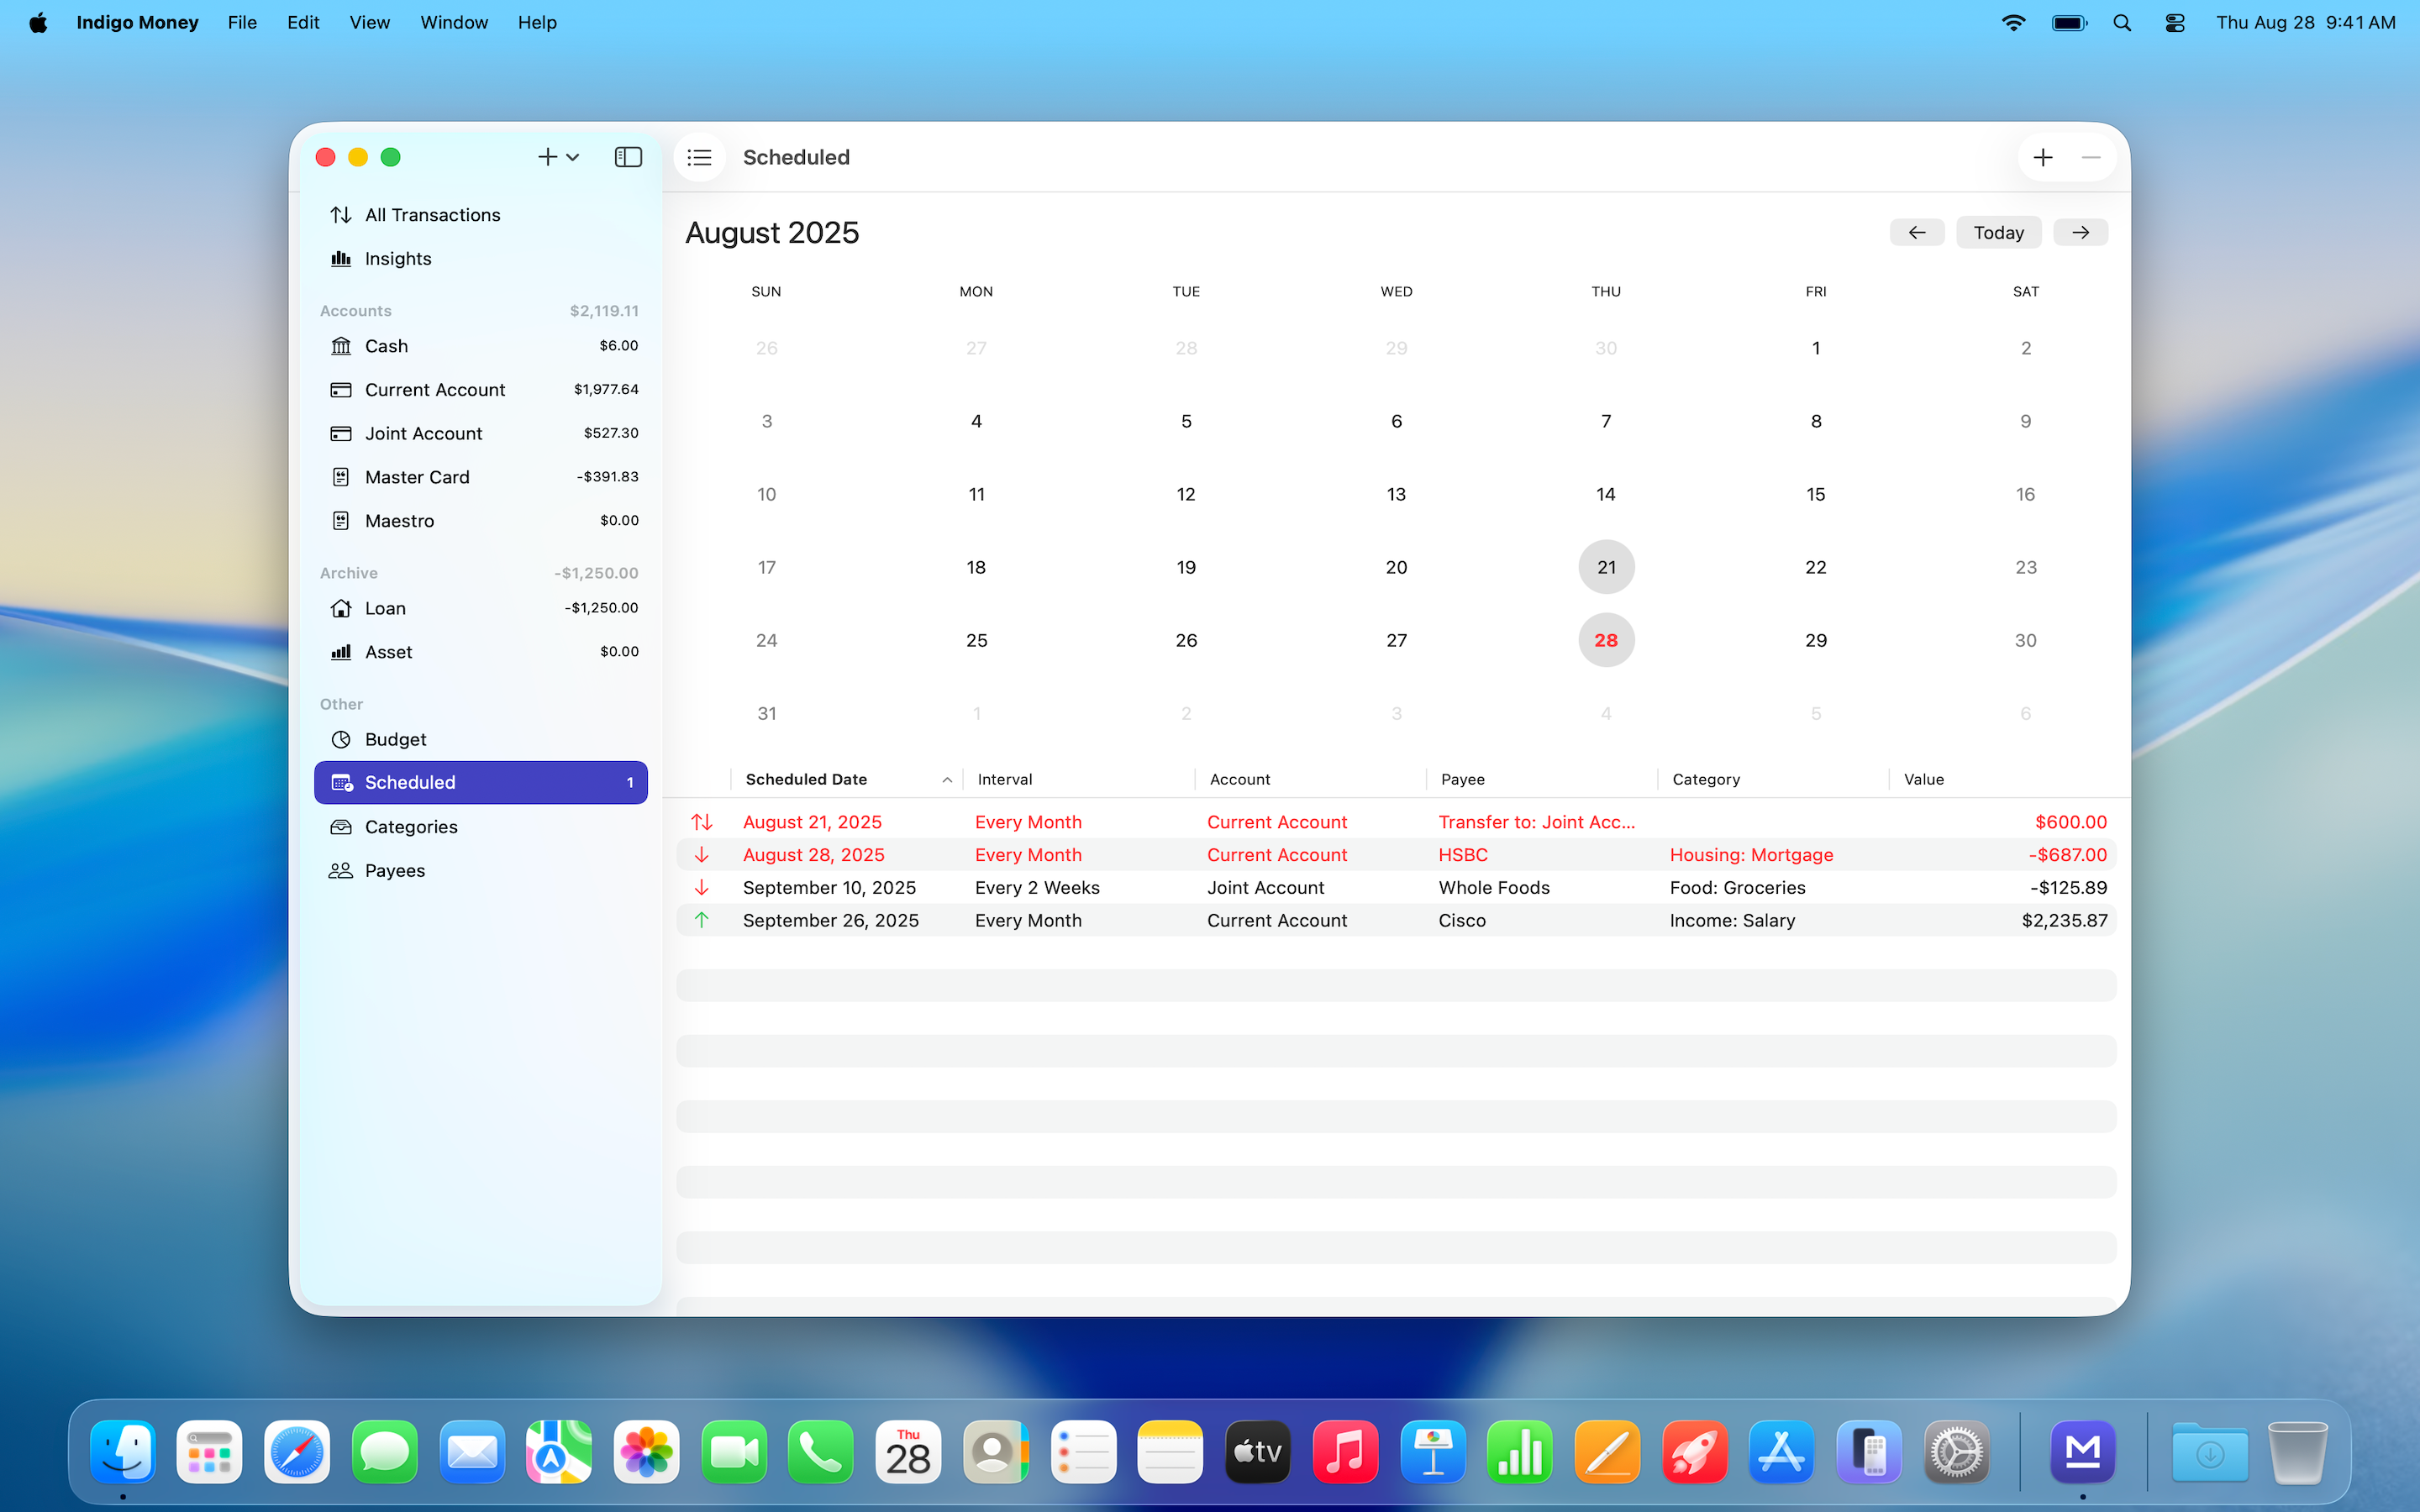The width and height of the screenshot is (2420, 1512).
Task: Select day 31 in the calendar
Action: coord(767,713)
